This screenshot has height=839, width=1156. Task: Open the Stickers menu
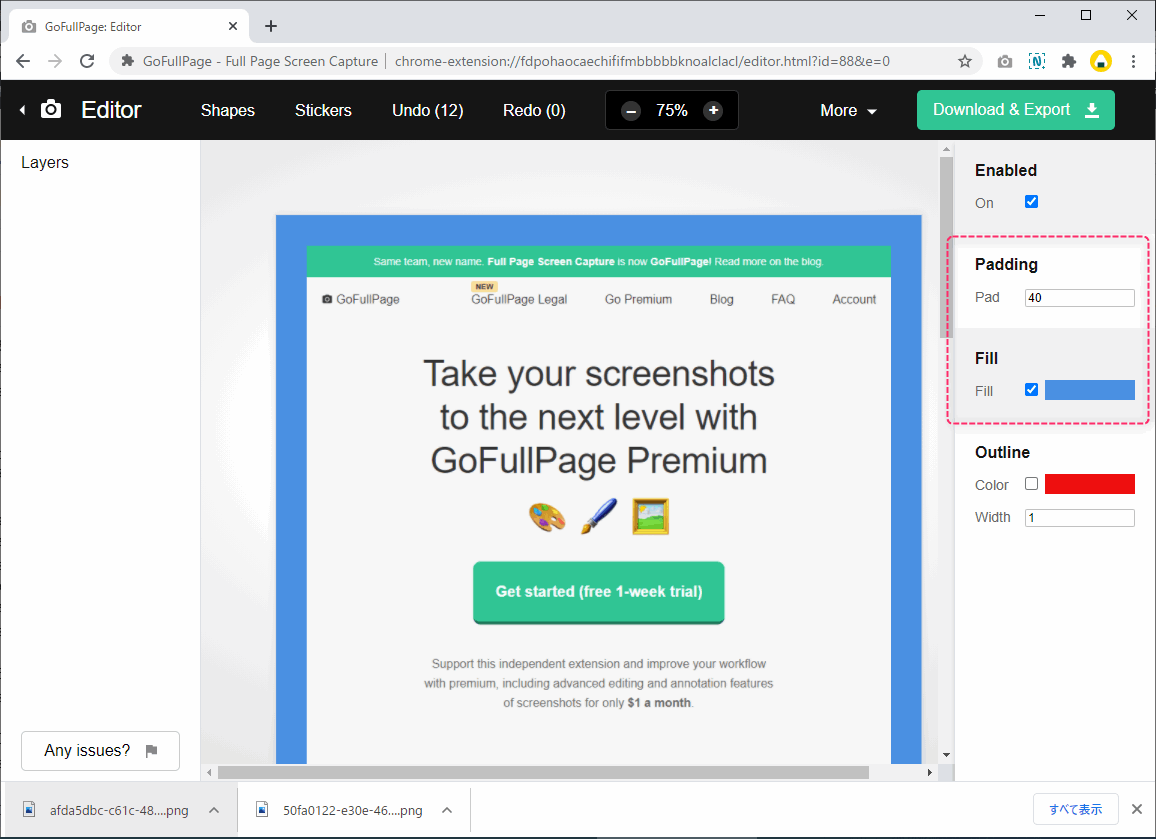(x=323, y=111)
